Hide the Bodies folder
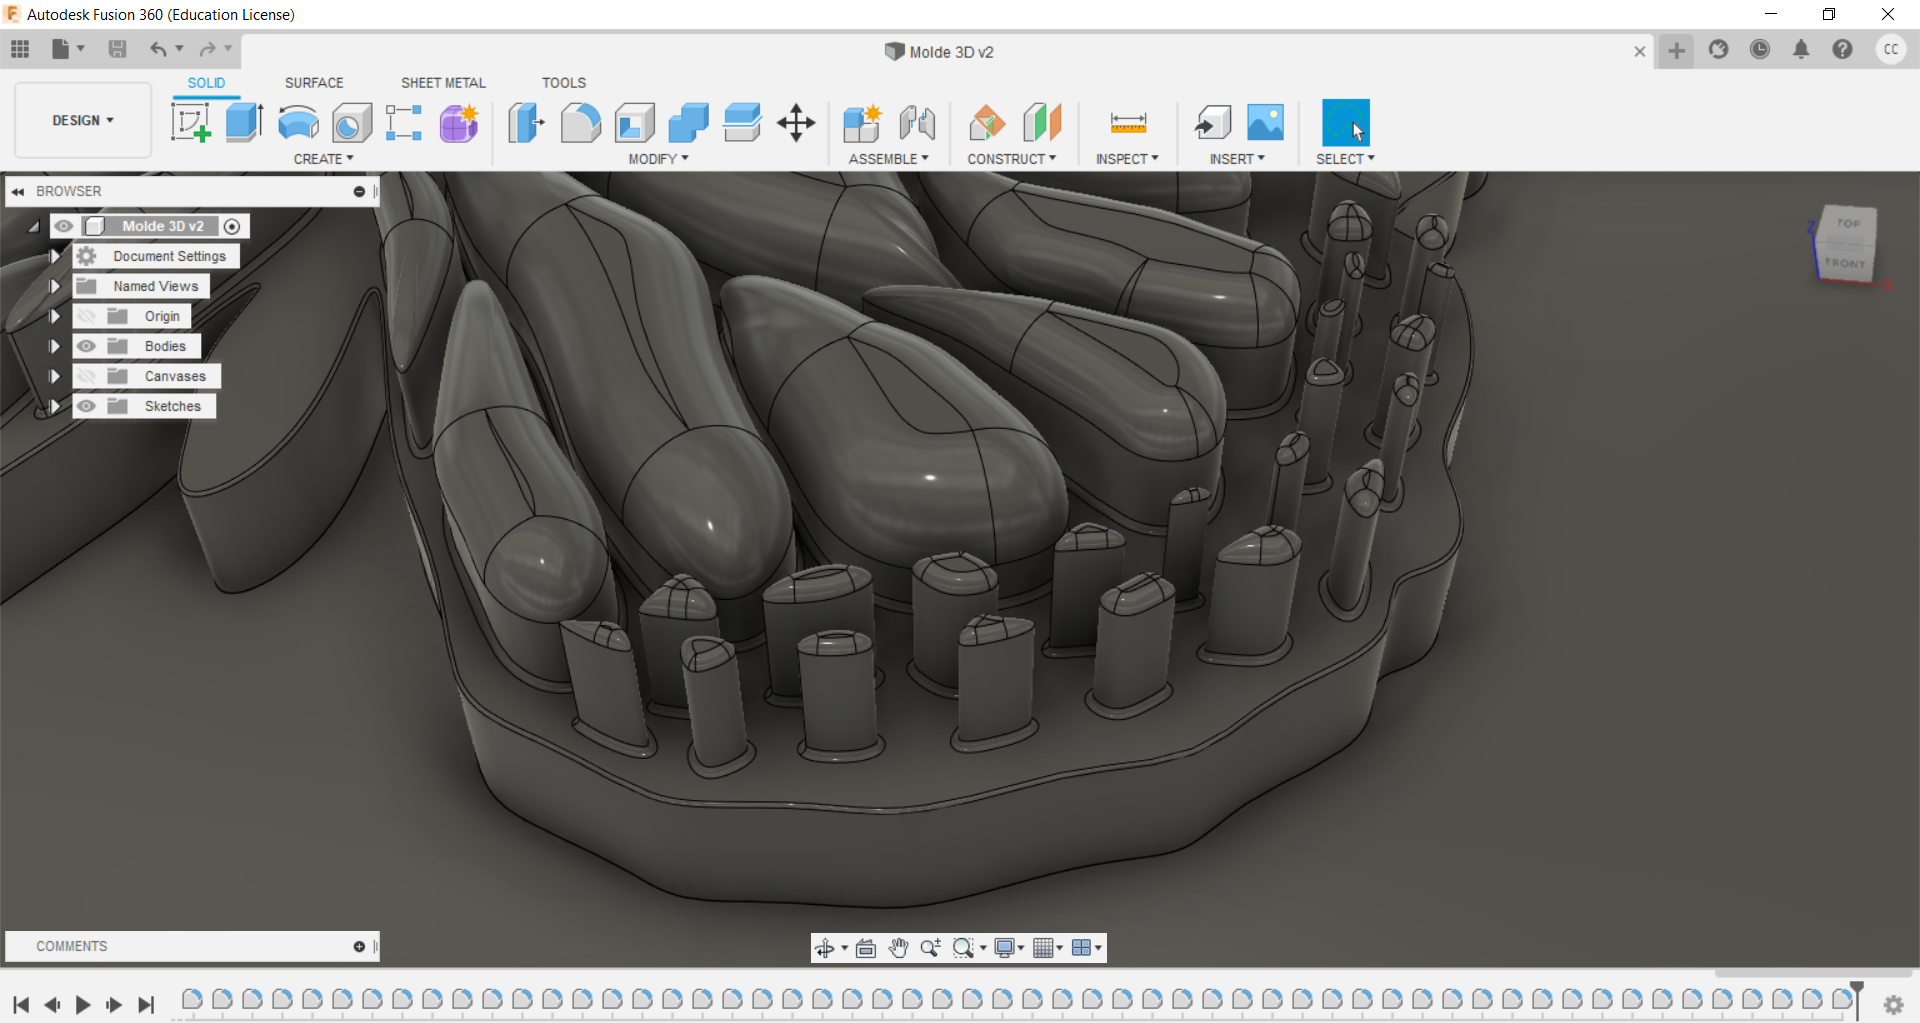 coord(87,345)
